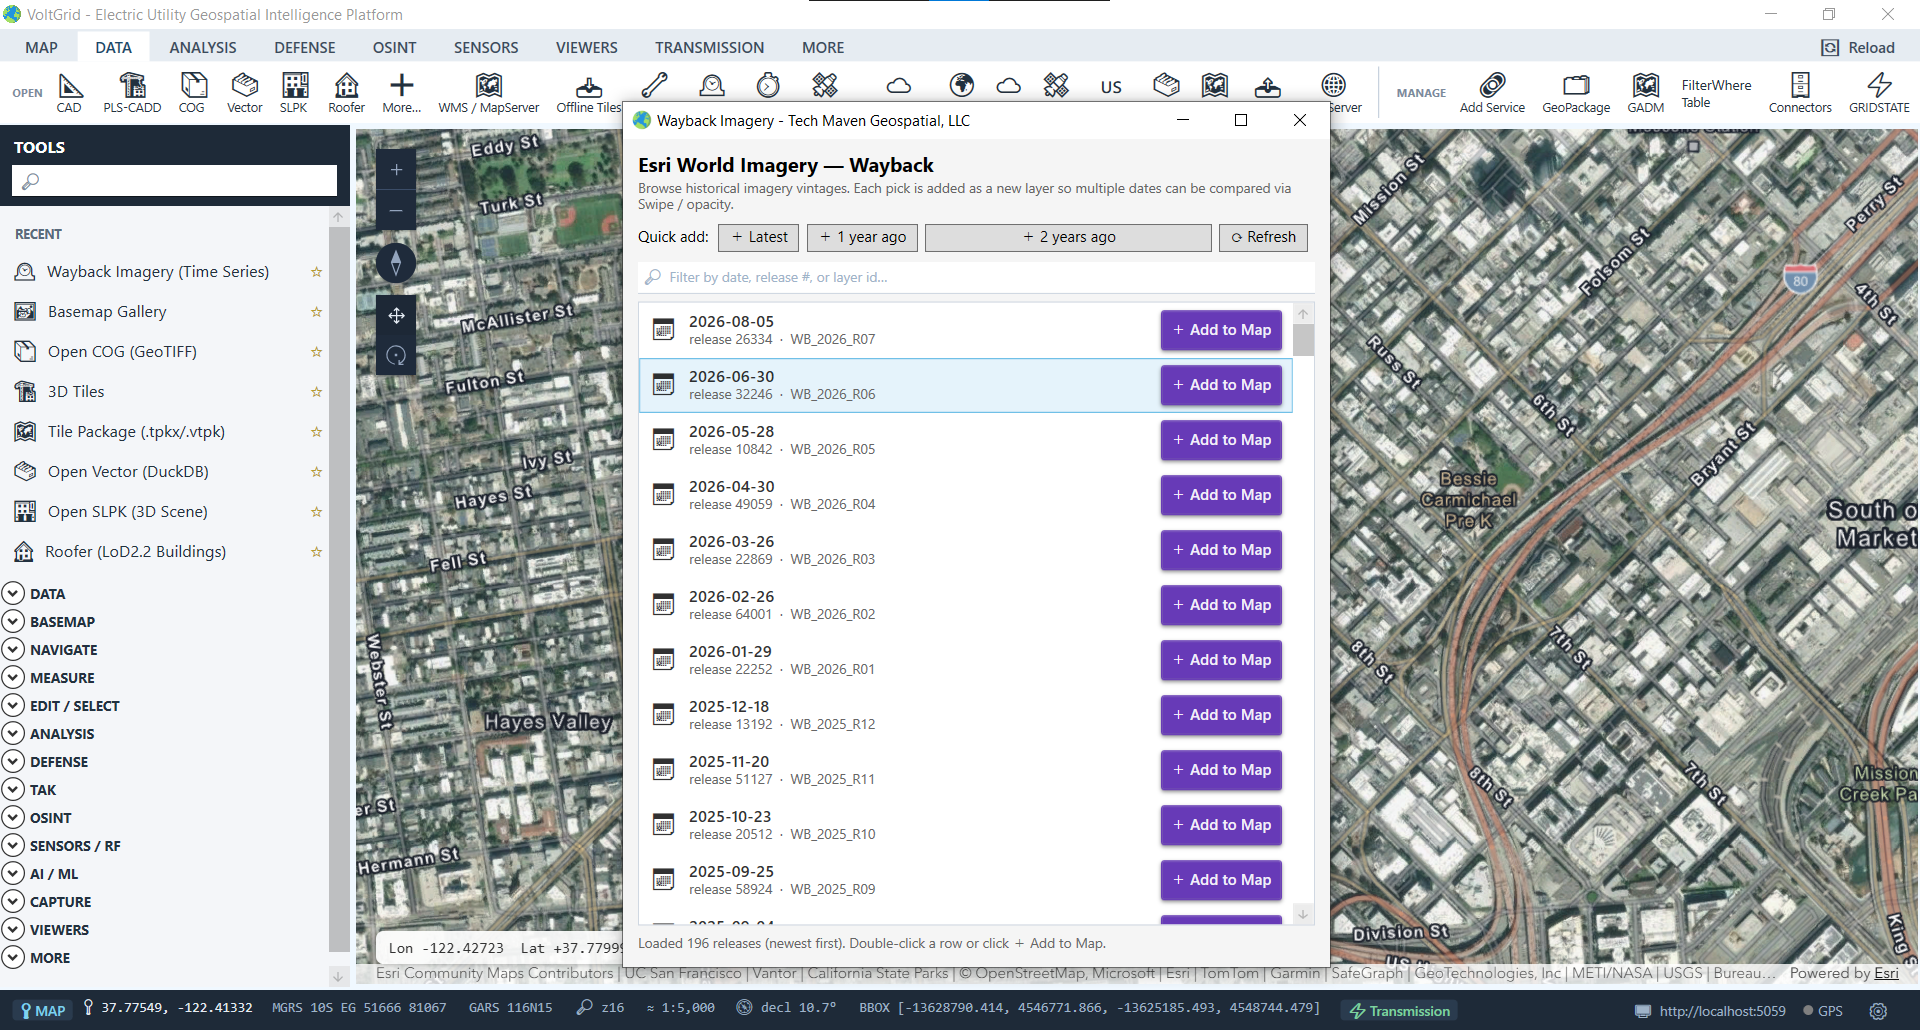The height and width of the screenshot is (1030, 1920).
Task: Open the COG raster tool
Action: (x=192, y=93)
